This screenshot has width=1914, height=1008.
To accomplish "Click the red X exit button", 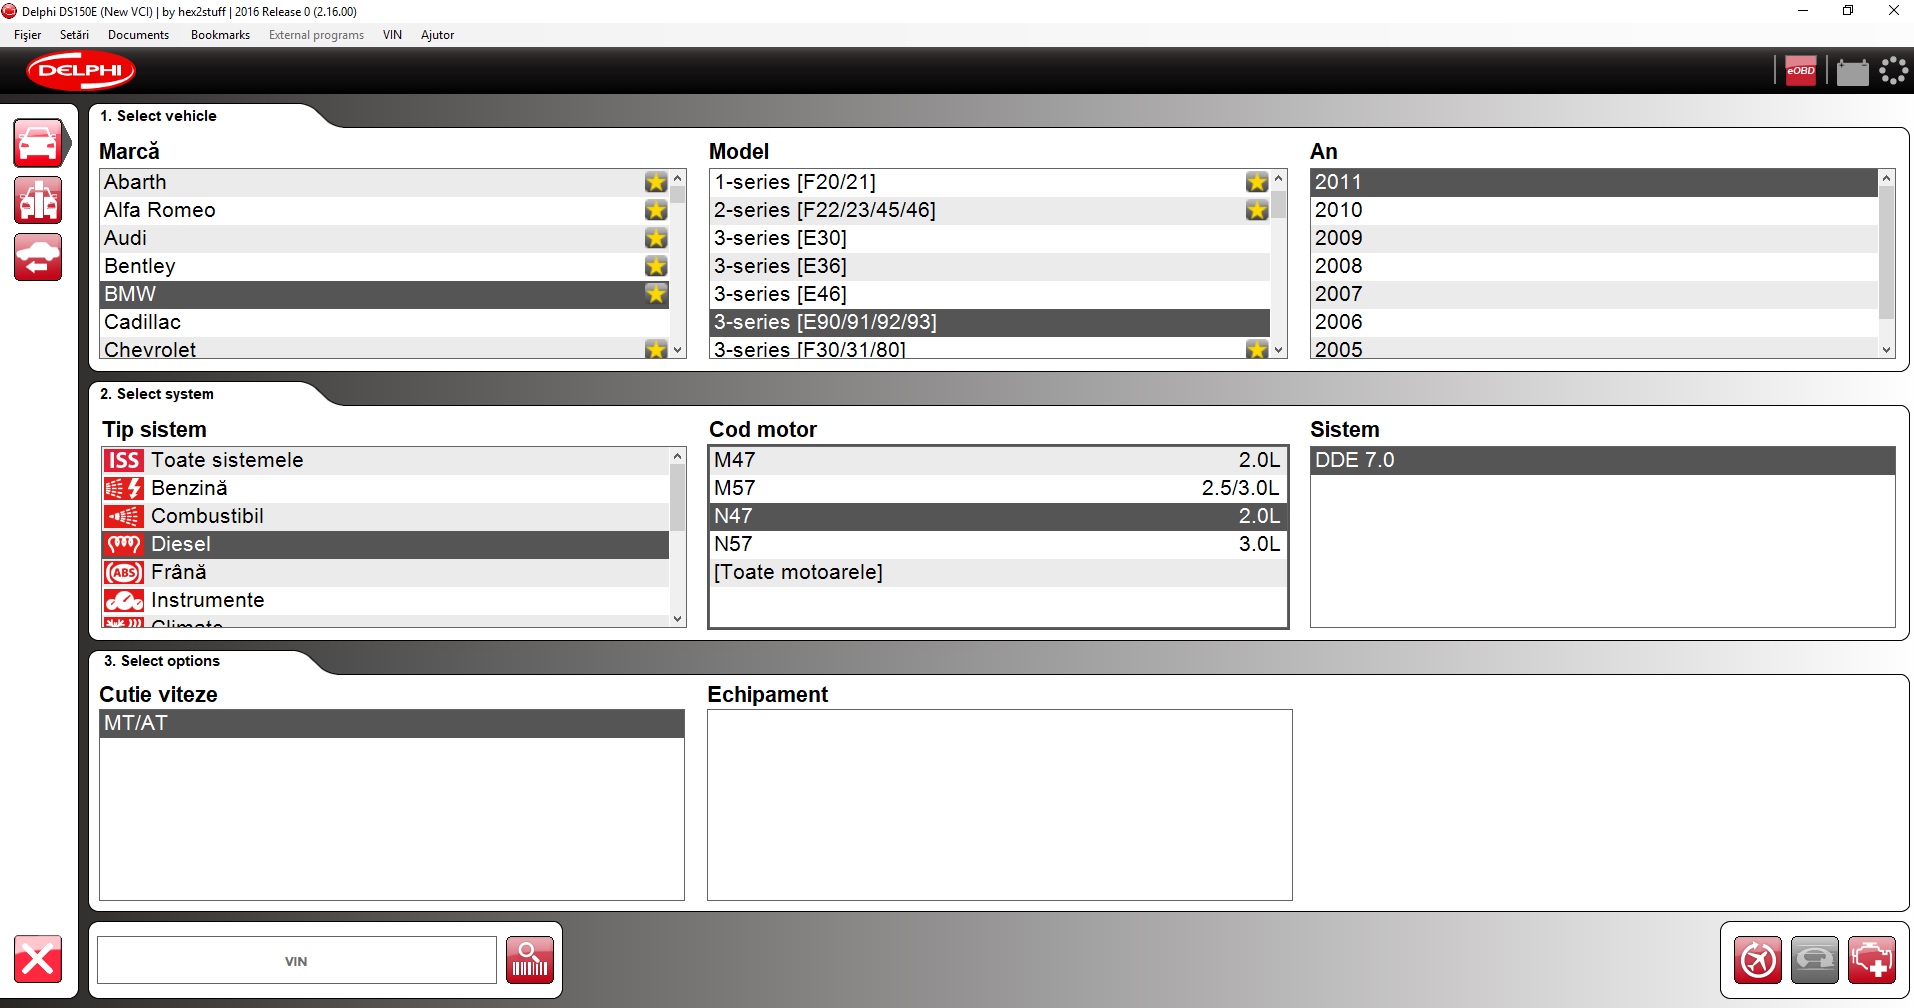I will [x=38, y=960].
